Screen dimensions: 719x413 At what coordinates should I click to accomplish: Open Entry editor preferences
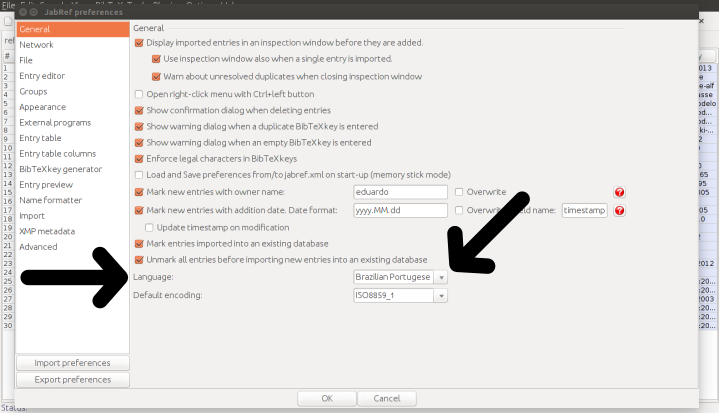point(73,76)
